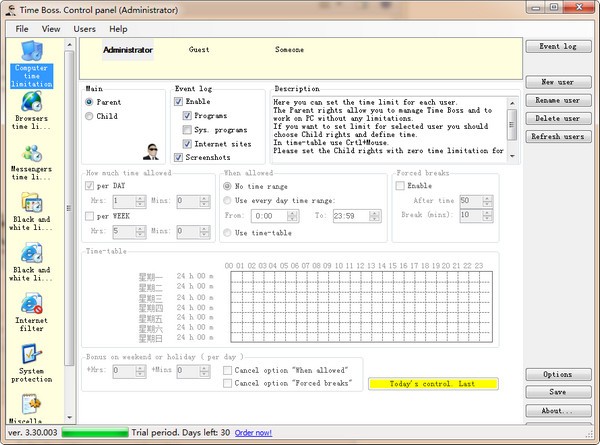Click the Event log button
The width and height of the screenshot is (600, 445).
pos(558,47)
